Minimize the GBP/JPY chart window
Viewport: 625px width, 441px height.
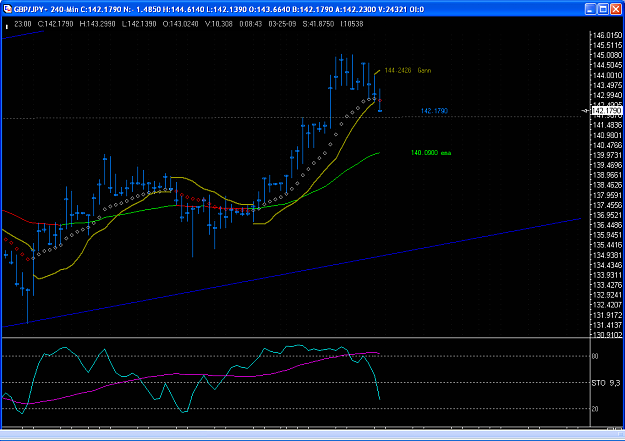point(591,9)
